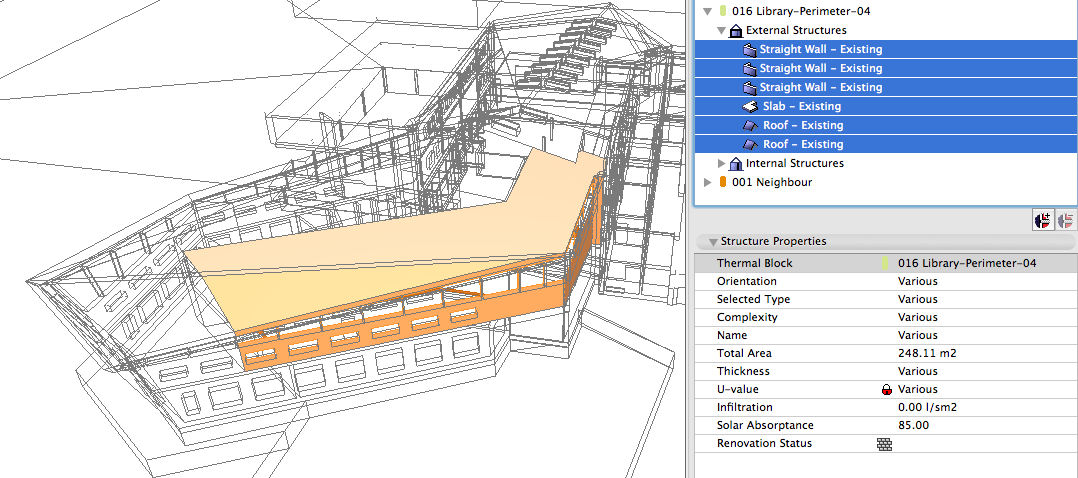
Task: Click the greyed-out right button below tree
Action: click(1065, 220)
